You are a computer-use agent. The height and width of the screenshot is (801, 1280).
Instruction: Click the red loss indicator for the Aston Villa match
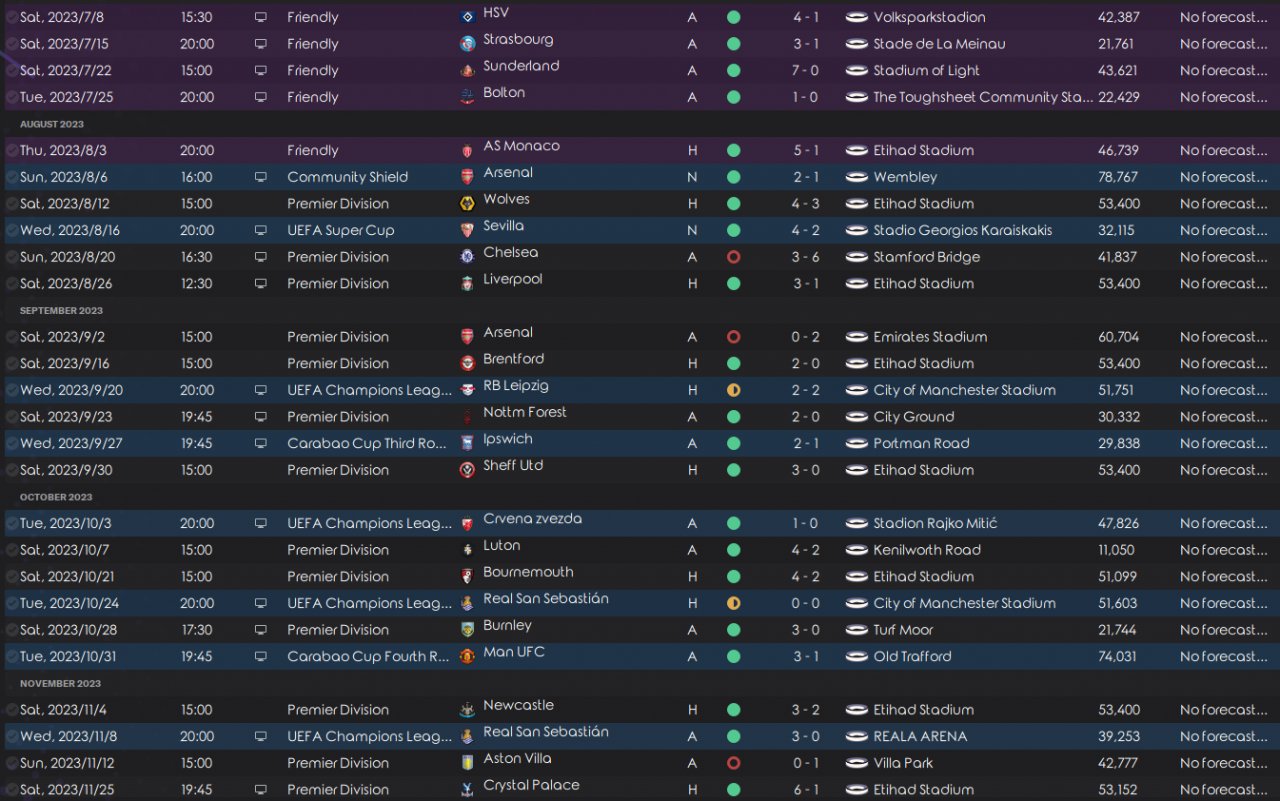[733, 763]
